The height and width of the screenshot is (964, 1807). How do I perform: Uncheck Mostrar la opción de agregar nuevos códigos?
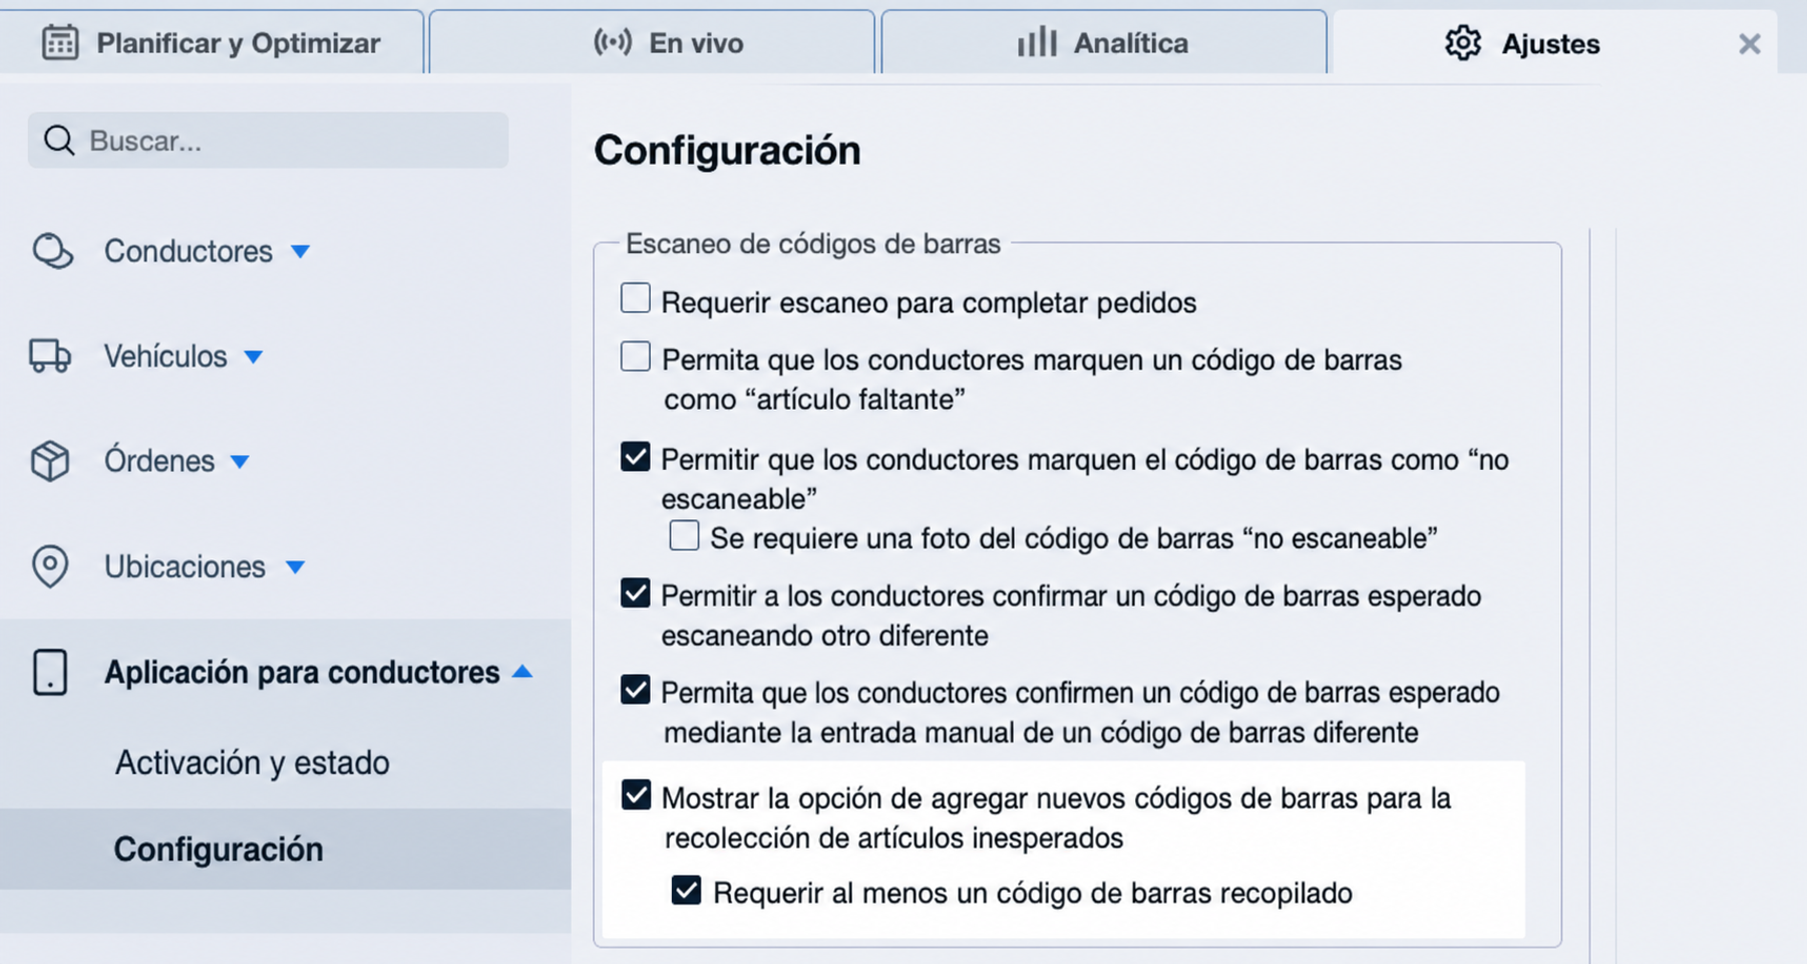tap(636, 795)
